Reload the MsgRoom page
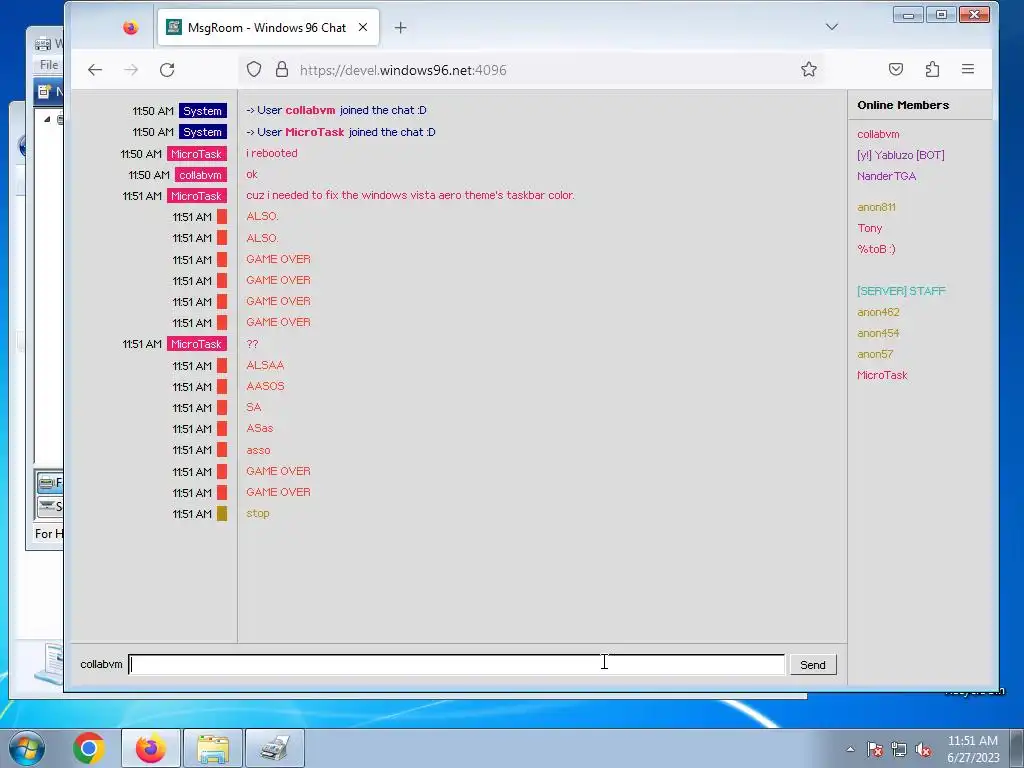The width and height of the screenshot is (1024, 768). coord(167,70)
